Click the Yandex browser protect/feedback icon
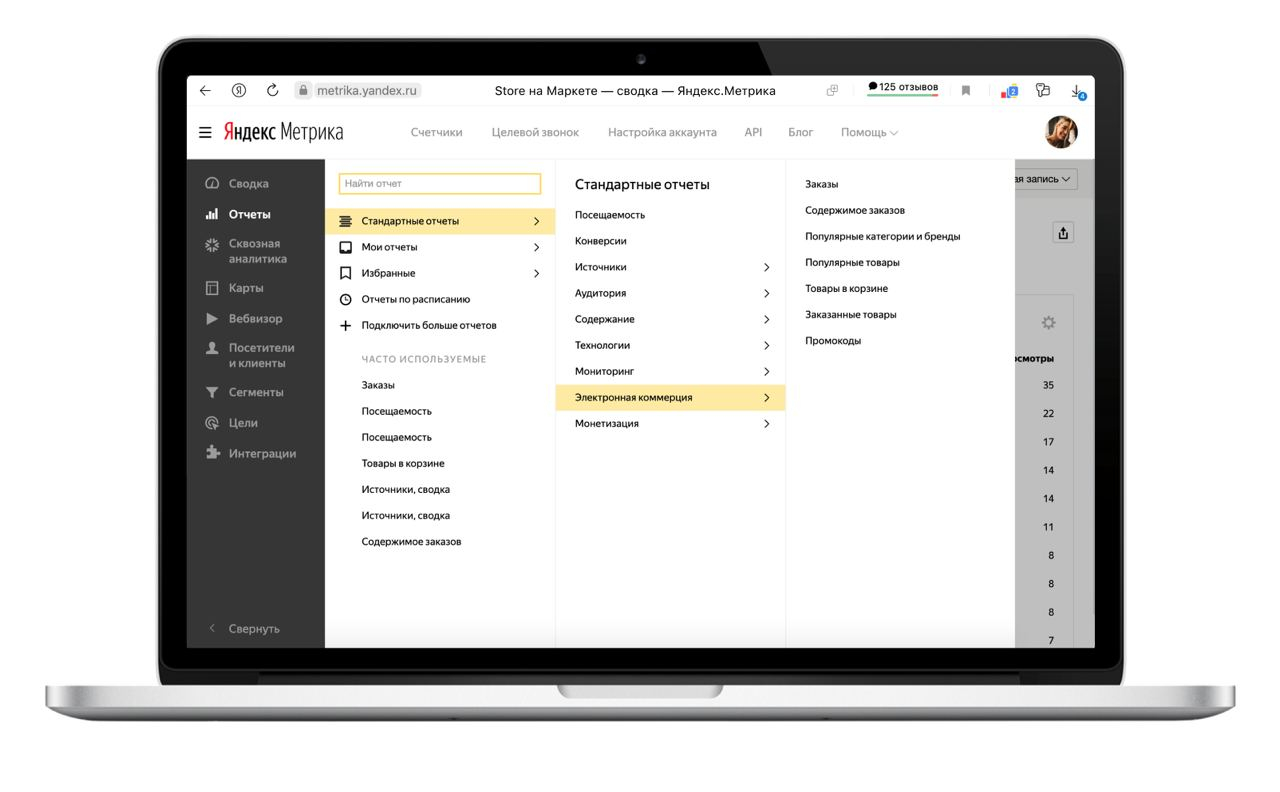Screen dimensions: 1280x792 click(1043, 90)
